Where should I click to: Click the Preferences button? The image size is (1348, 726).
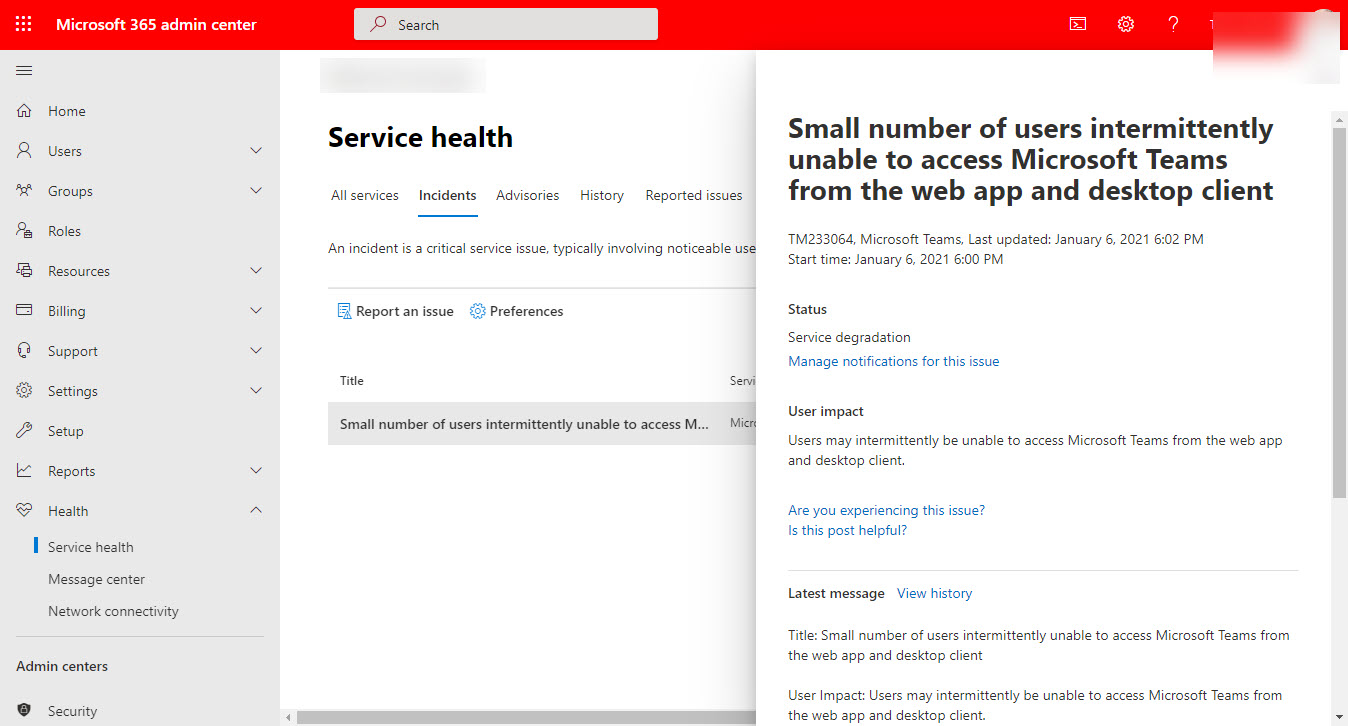coord(517,311)
